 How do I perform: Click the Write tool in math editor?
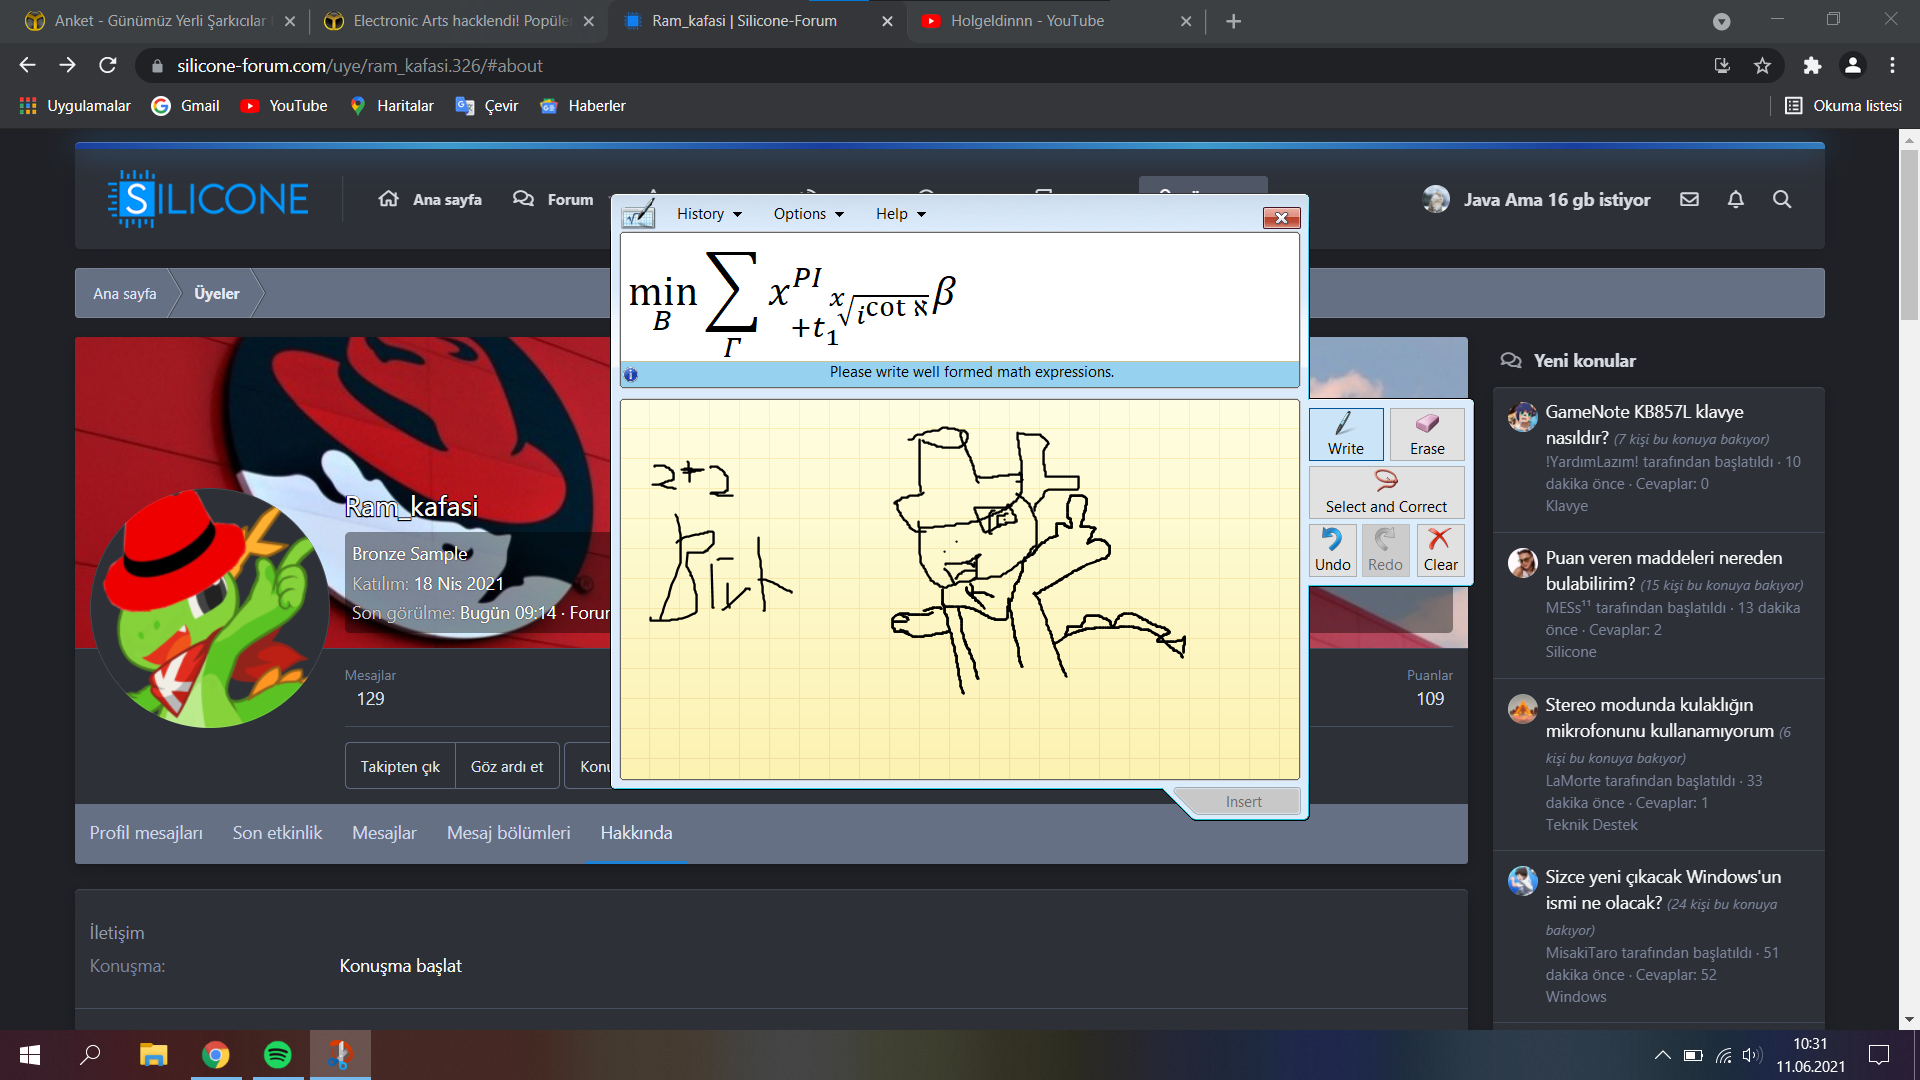(1346, 431)
